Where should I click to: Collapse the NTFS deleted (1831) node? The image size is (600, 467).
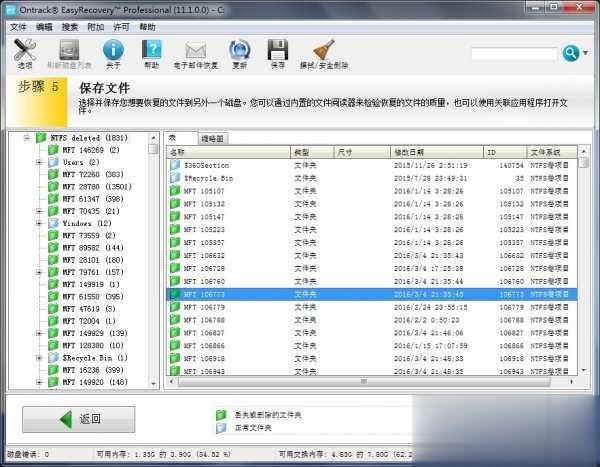click(26, 138)
